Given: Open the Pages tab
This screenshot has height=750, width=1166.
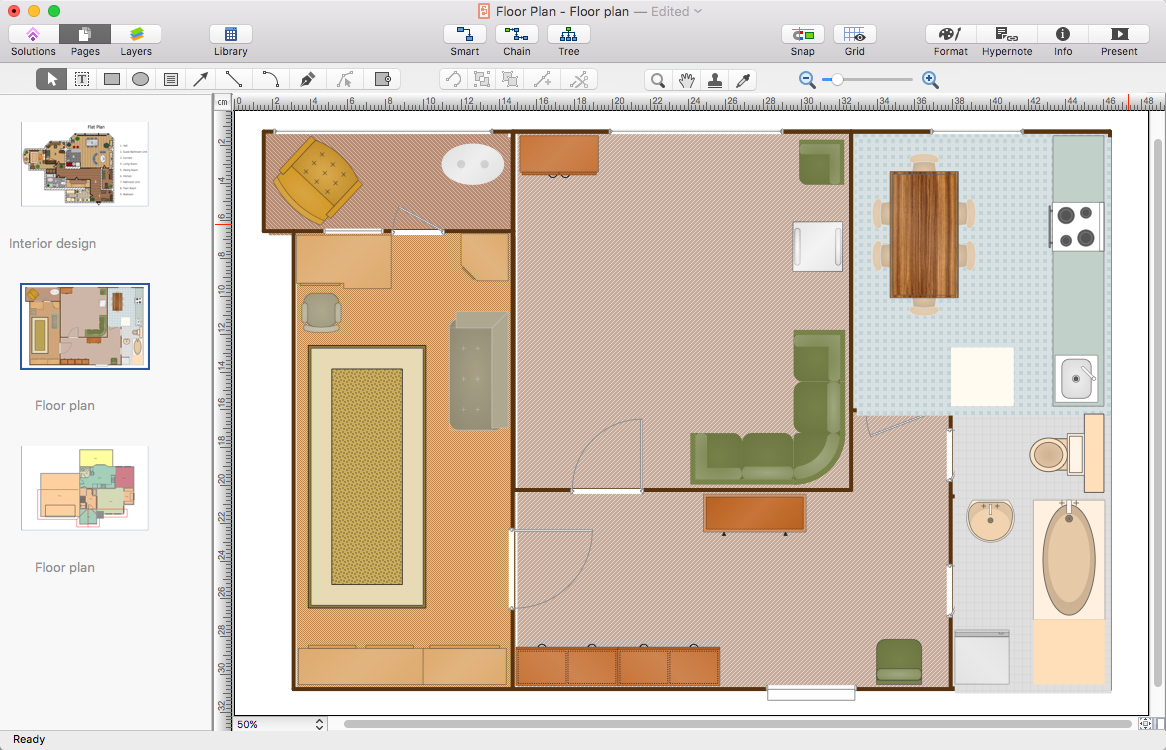Looking at the screenshot, I should coord(85,35).
